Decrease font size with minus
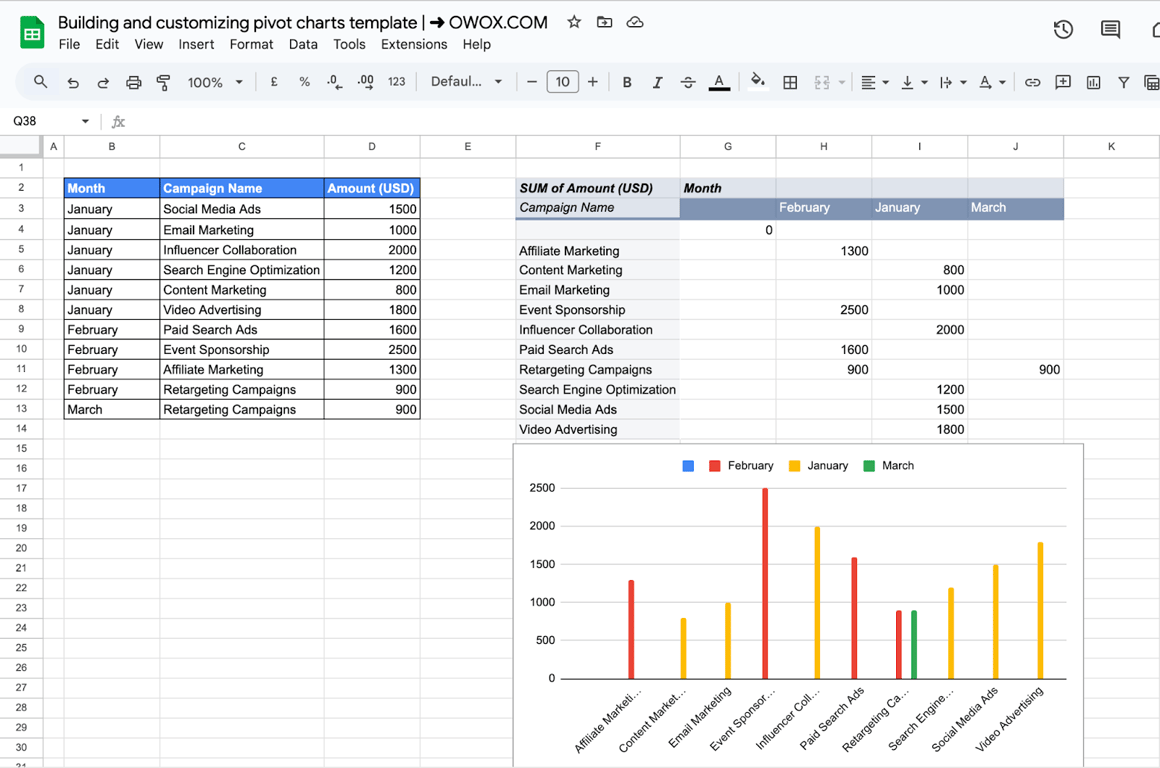Screen dimensions: 1160x768 [531, 82]
